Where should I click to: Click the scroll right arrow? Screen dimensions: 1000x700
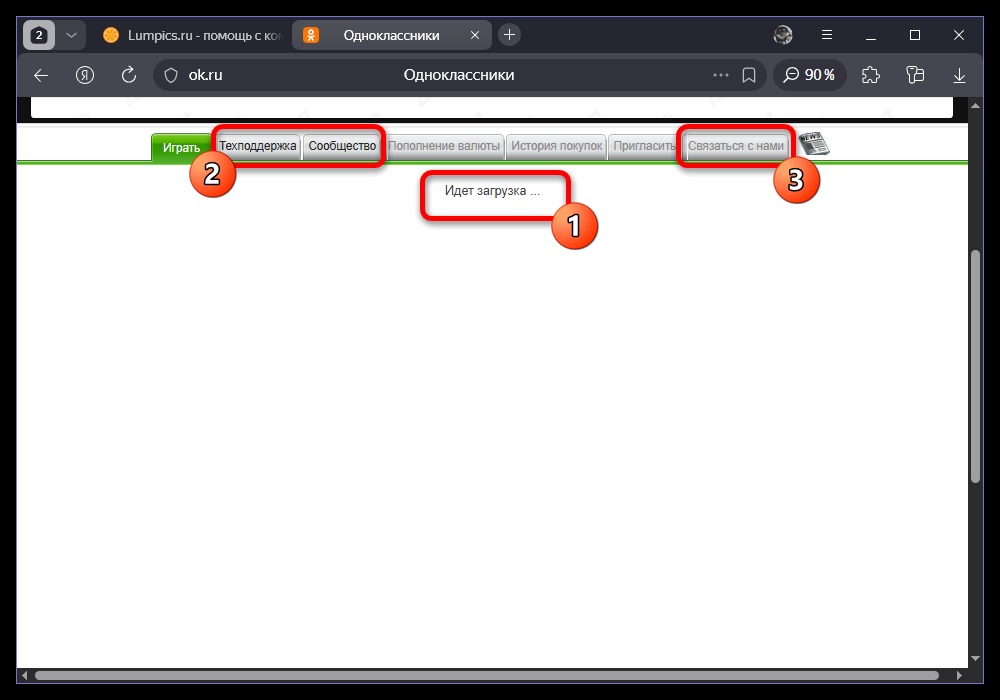click(x=959, y=675)
